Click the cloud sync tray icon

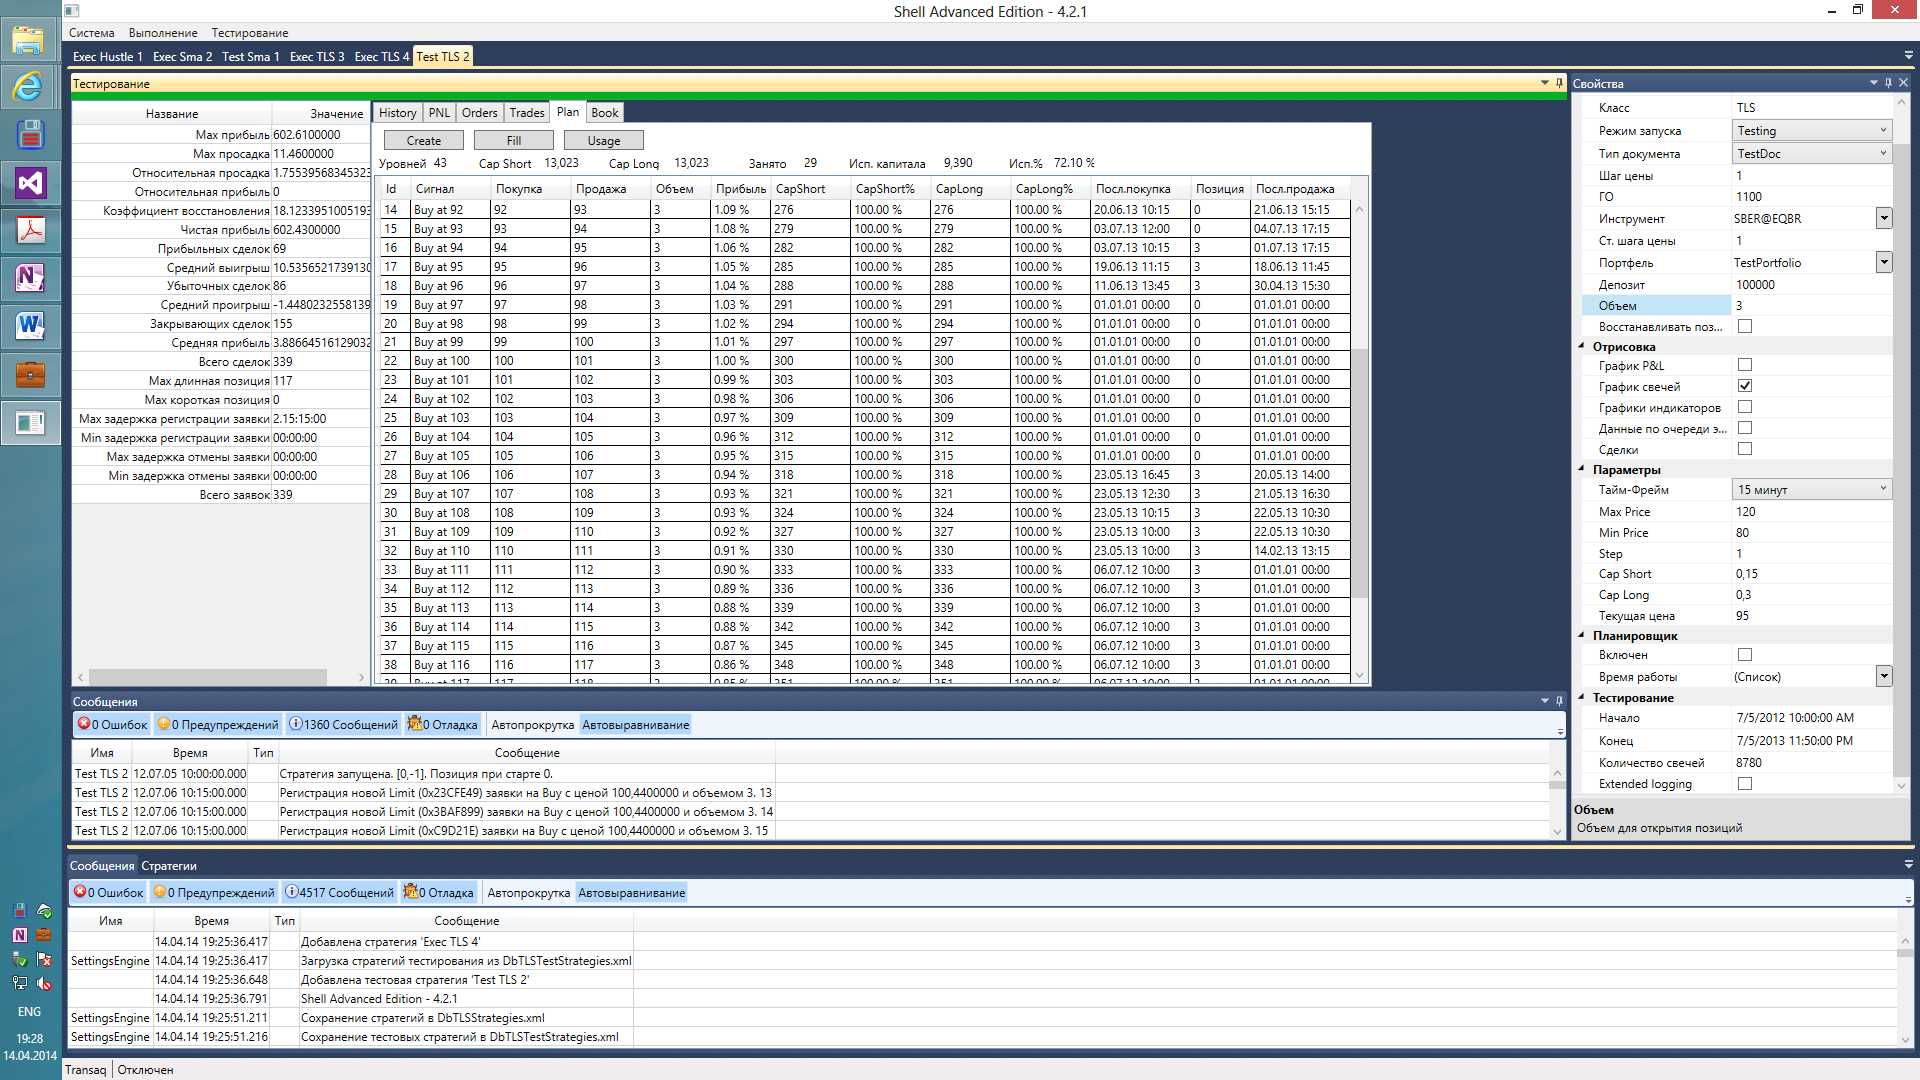coord(44,911)
